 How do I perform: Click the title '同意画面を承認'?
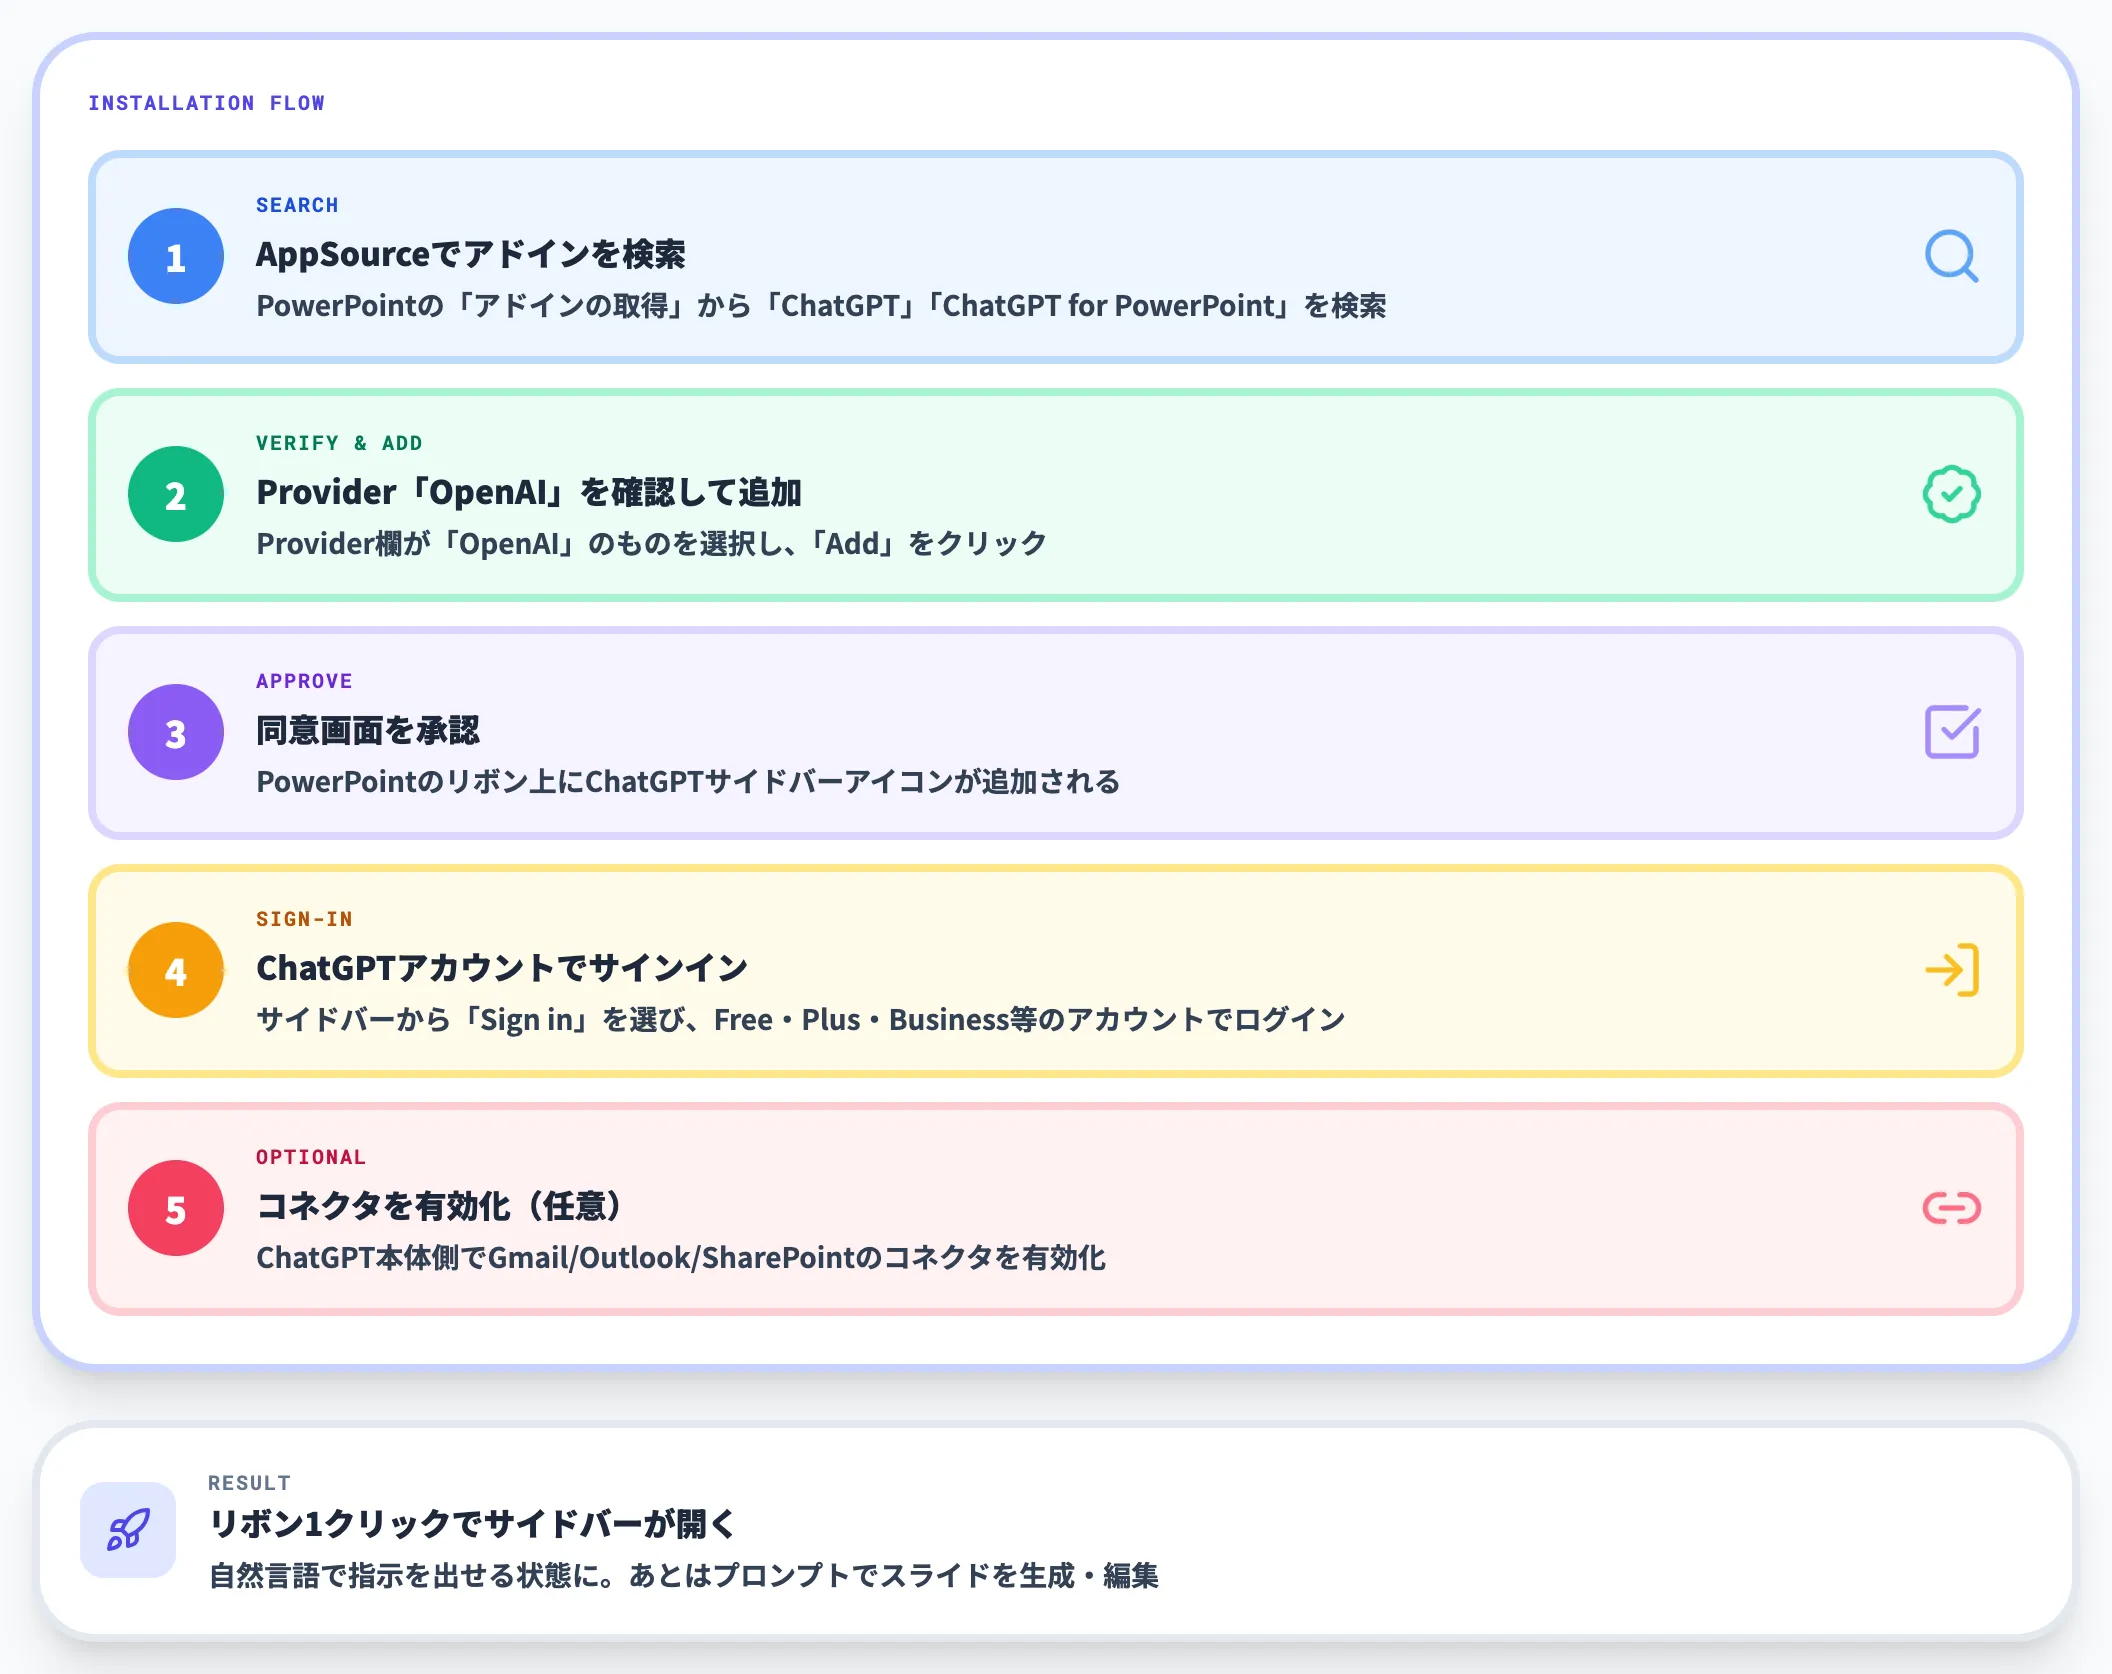[x=368, y=730]
